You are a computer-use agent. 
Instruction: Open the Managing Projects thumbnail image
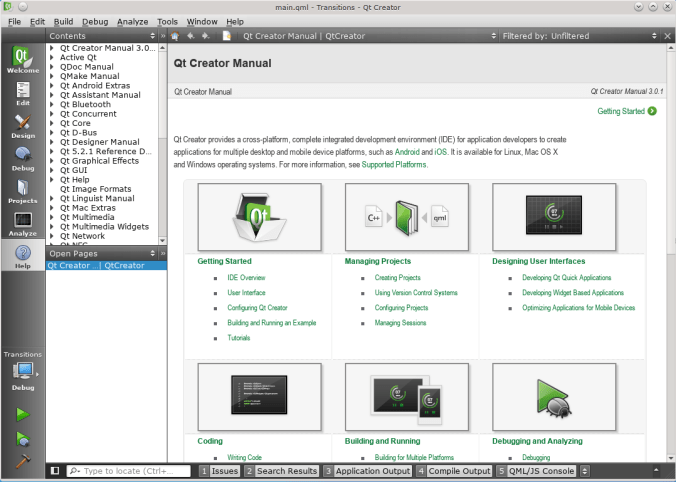click(x=407, y=217)
